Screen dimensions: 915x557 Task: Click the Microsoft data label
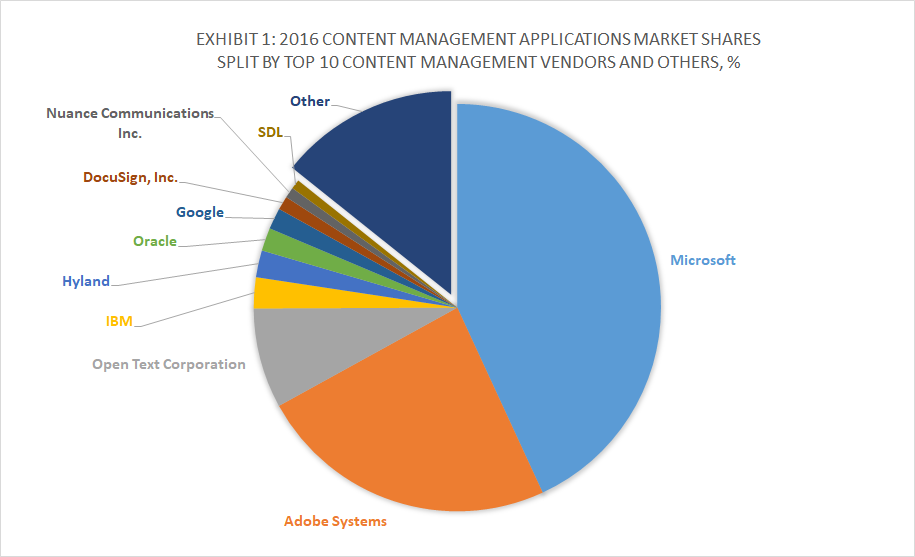click(x=703, y=260)
